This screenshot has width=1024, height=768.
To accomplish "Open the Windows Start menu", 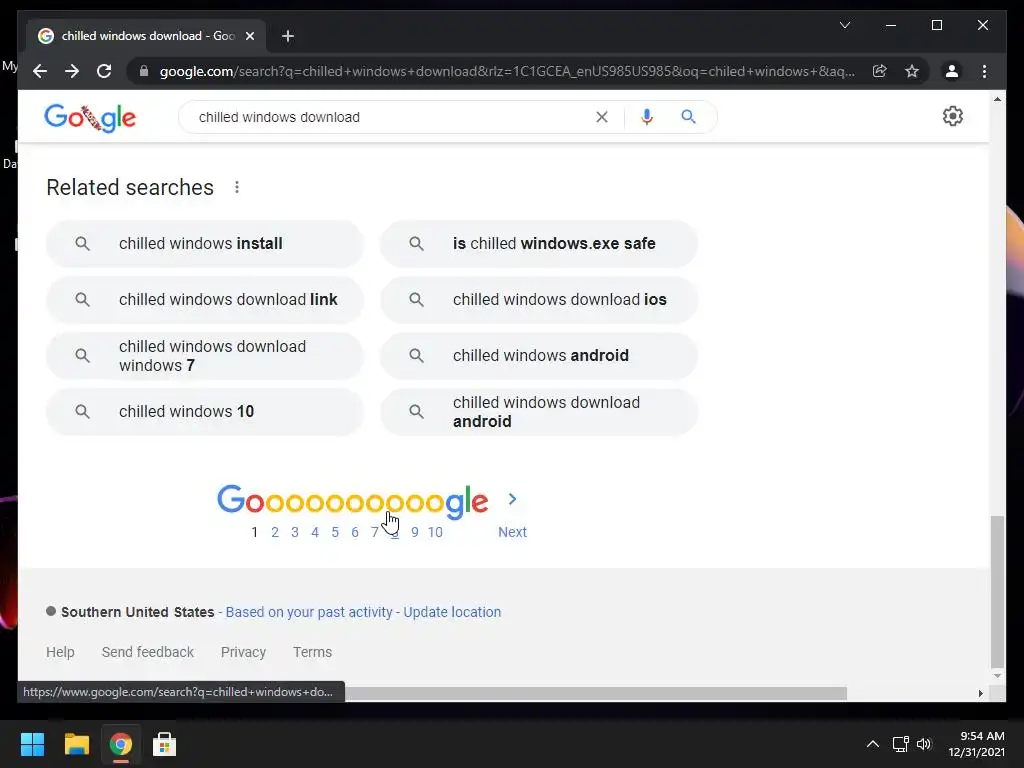I will point(32,744).
